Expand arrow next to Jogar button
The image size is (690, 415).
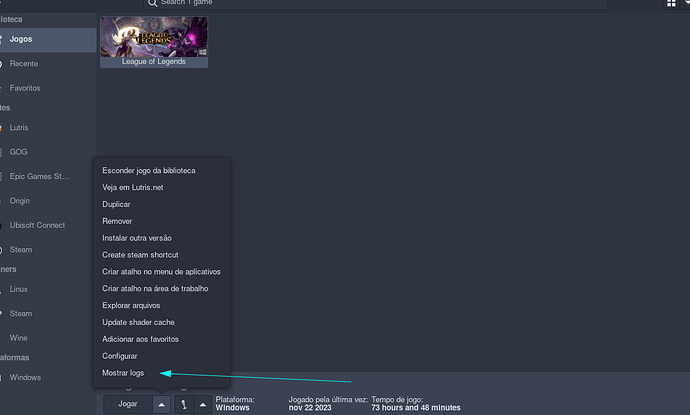tap(160, 404)
